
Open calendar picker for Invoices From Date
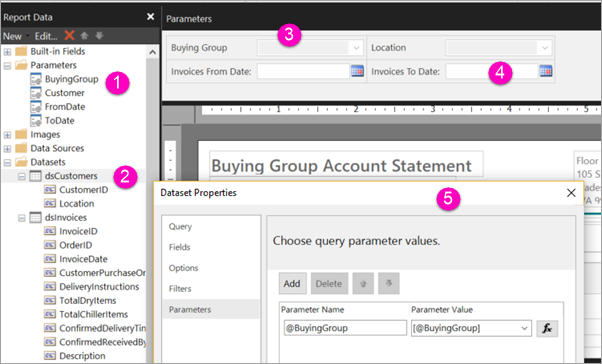pyautogui.click(x=357, y=71)
